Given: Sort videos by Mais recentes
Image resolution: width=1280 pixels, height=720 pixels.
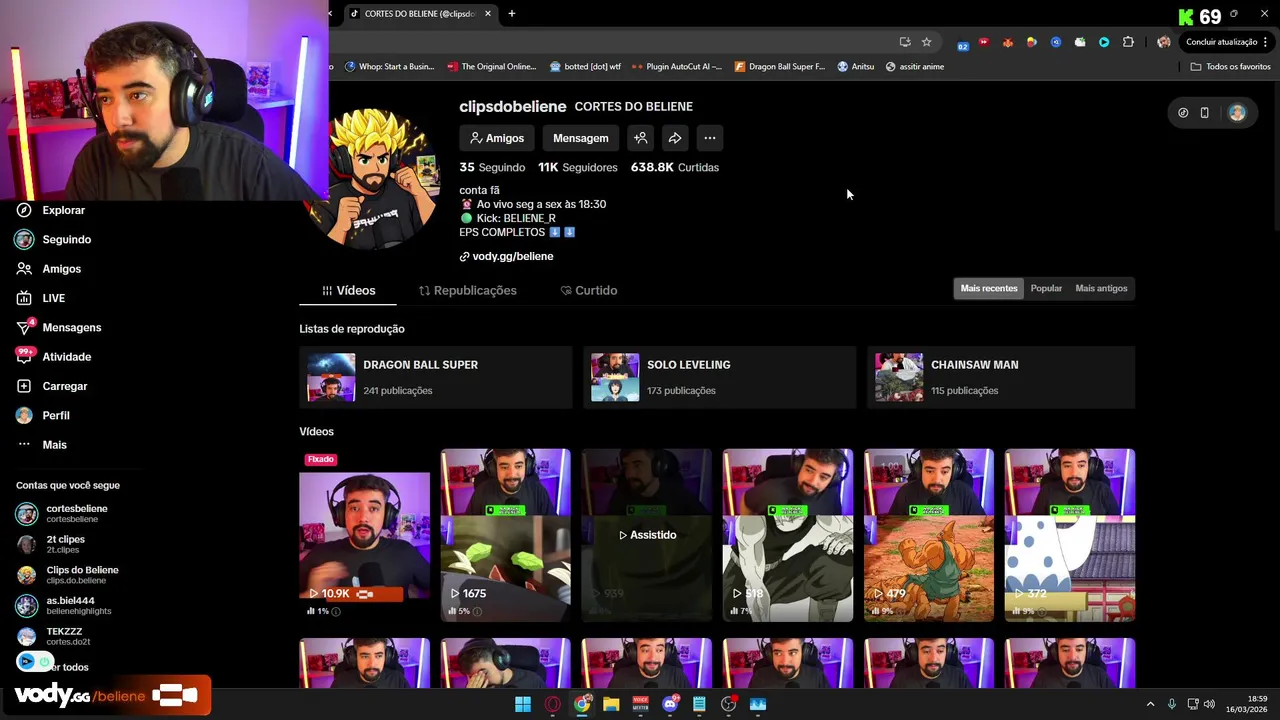Looking at the screenshot, I should [988, 288].
